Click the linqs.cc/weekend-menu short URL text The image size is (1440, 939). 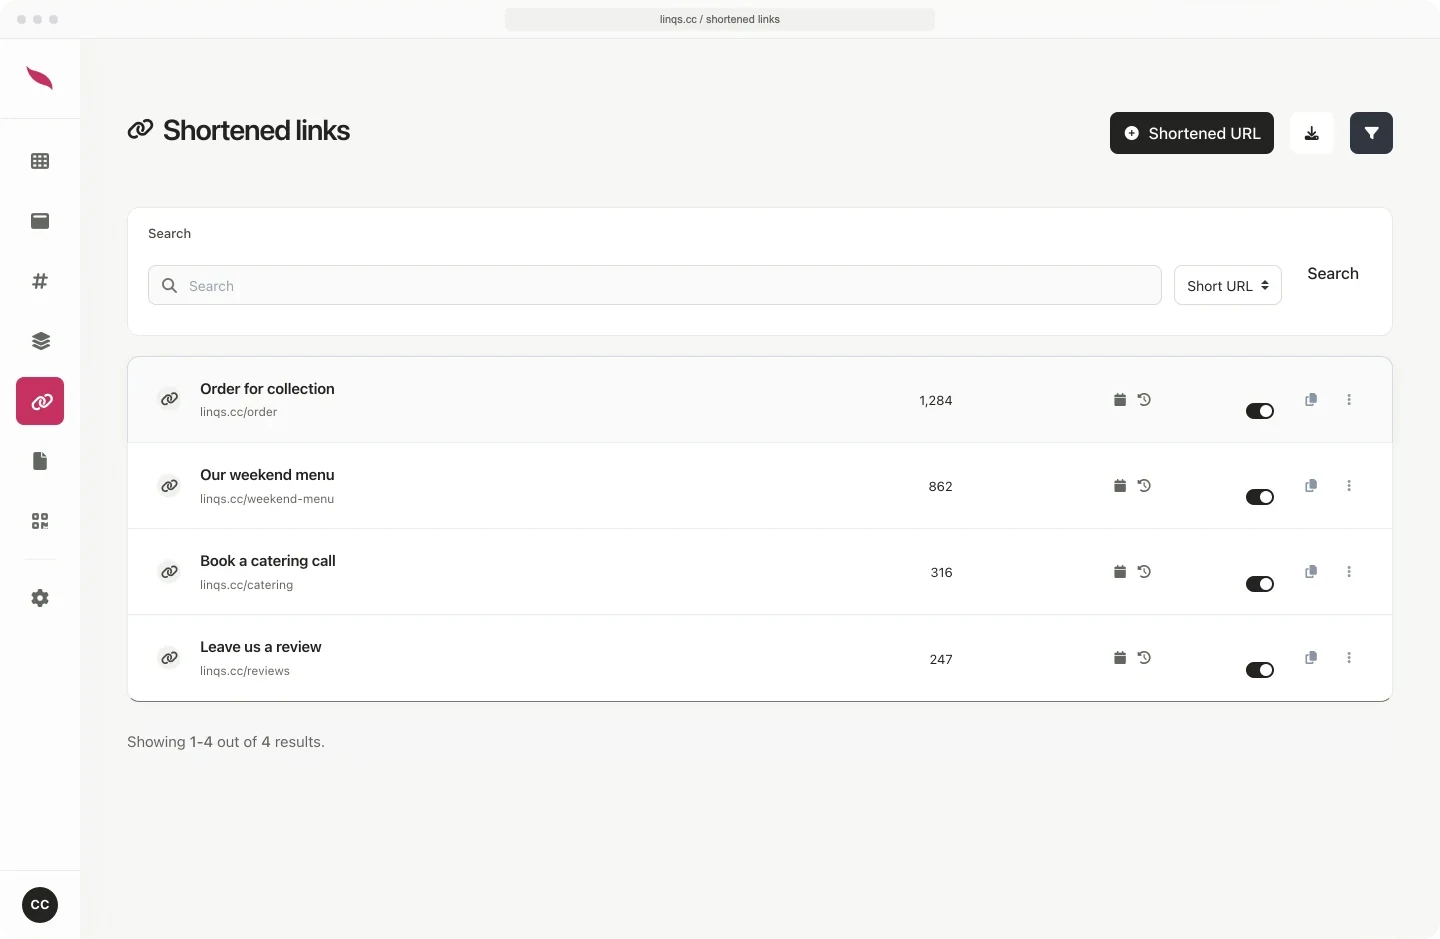tap(267, 499)
